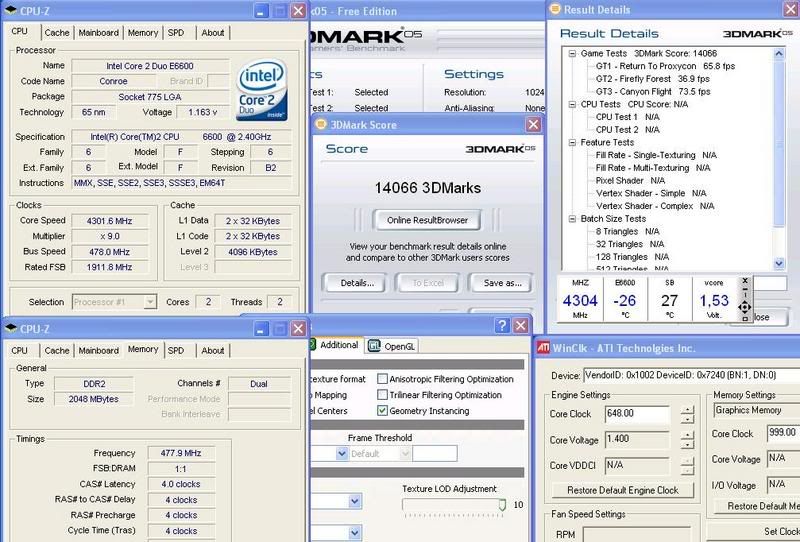Image resolution: width=800 pixels, height=542 pixels.
Task: Decrease Core Voltage with the down stepper arrow
Action: pos(687,445)
